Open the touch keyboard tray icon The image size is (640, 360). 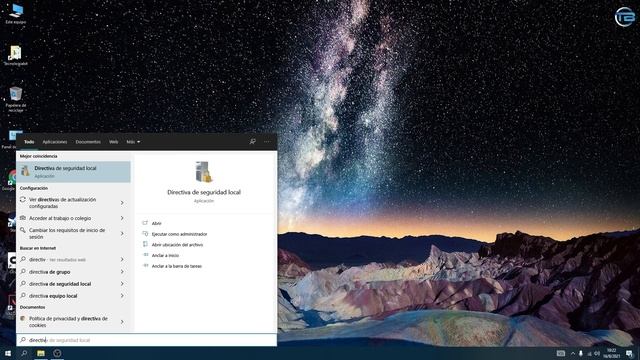point(561,353)
